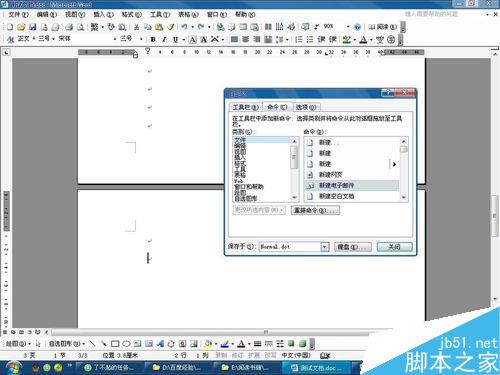Open the 格式 menu in the menu bar
This screenshot has height=375, width=500.
tap(131, 14)
